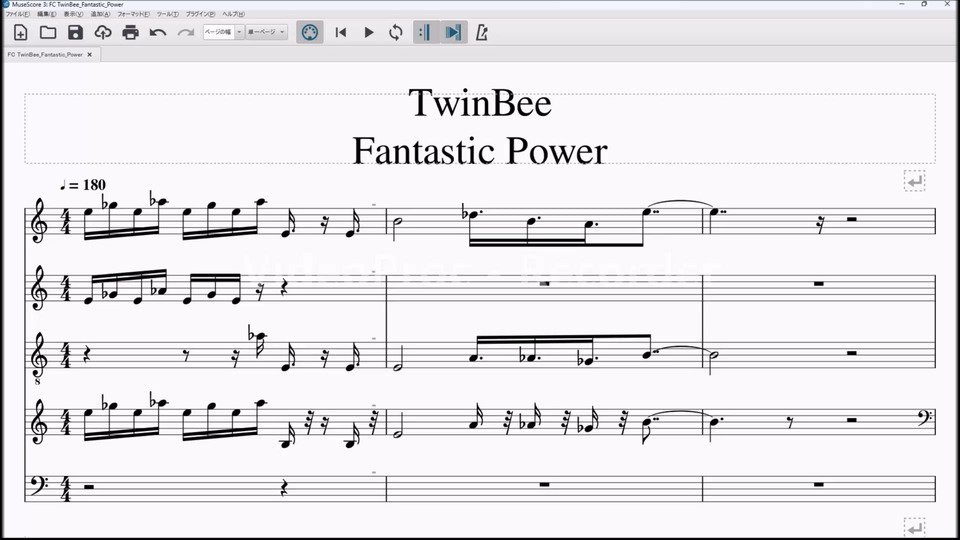Select the 4/4 time signature on the first staff
Screen dimensions: 960x540
[x=66, y=221]
